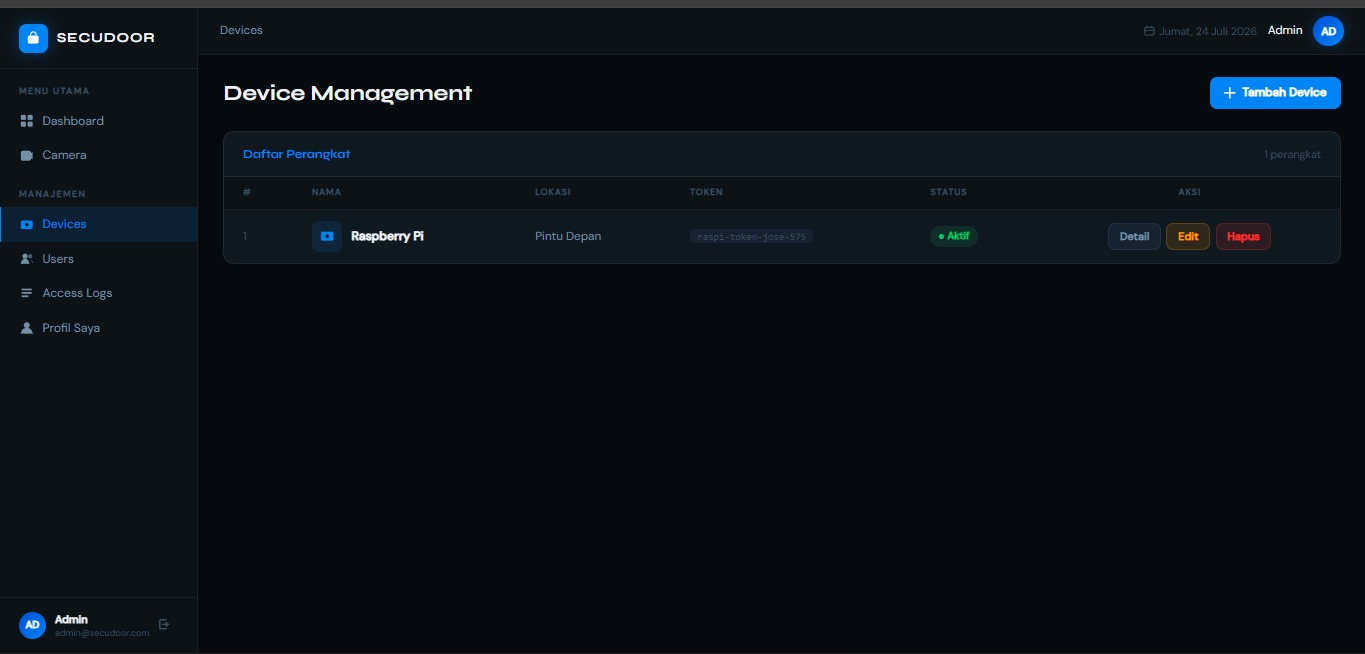Edit the Raspberry Pi device

(1188, 237)
